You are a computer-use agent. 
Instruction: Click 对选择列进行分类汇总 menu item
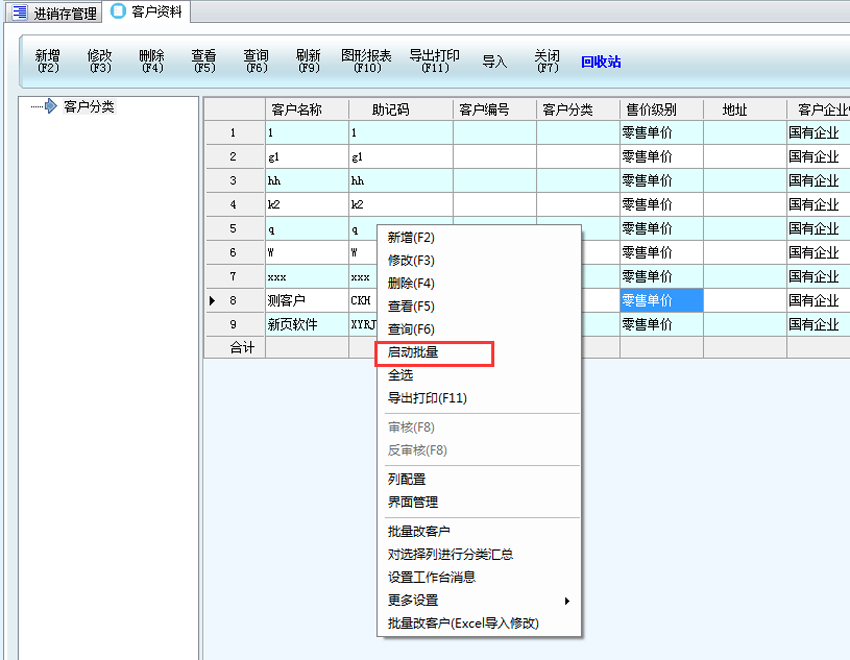450,554
